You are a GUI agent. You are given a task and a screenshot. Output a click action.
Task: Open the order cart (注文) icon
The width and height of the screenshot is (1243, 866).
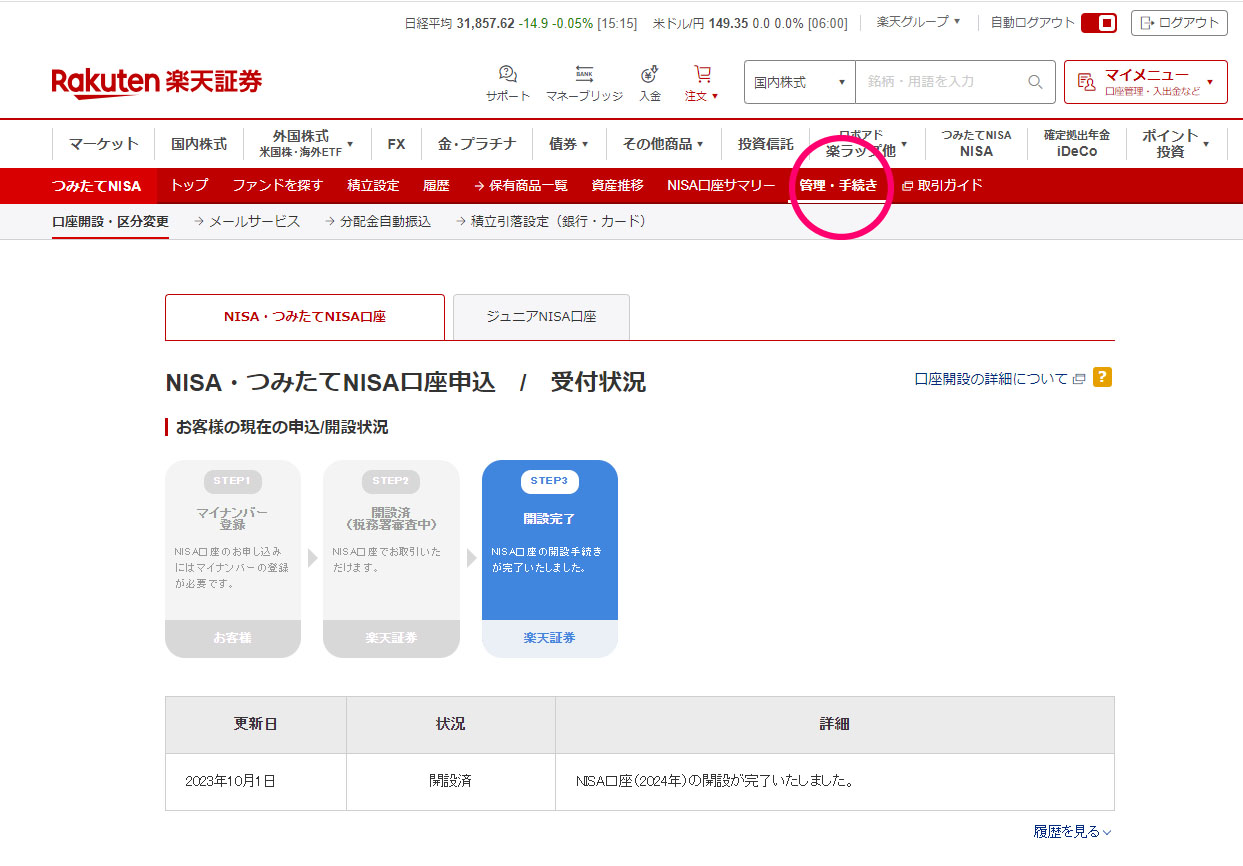click(702, 75)
